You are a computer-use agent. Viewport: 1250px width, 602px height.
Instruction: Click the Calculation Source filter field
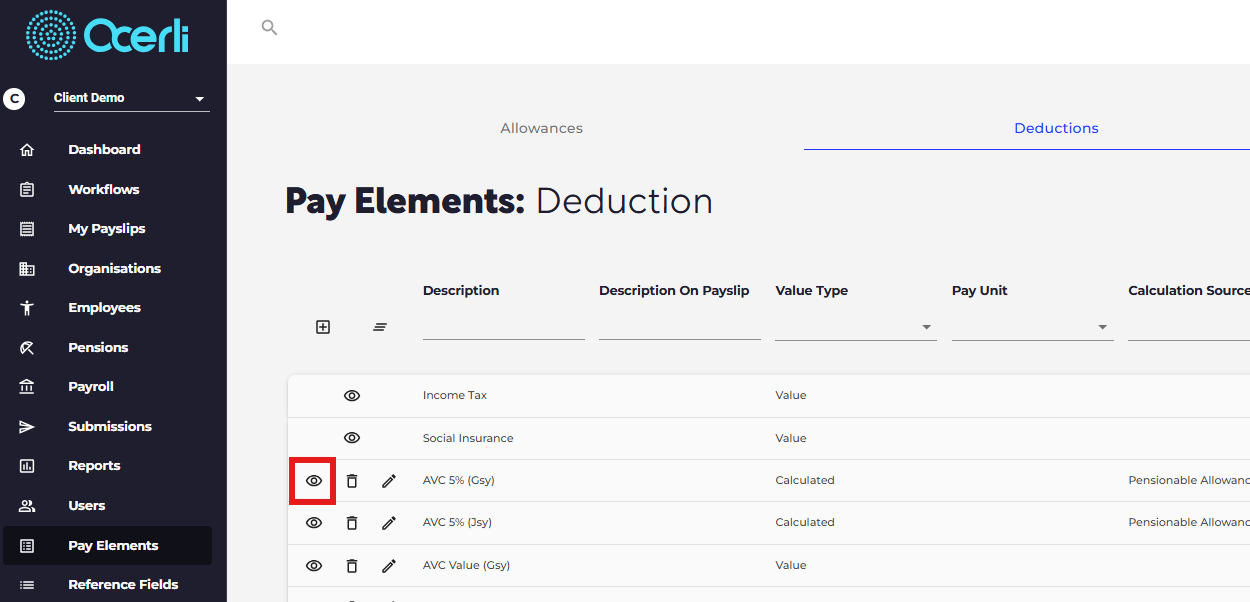pyautogui.click(x=1189, y=327)
